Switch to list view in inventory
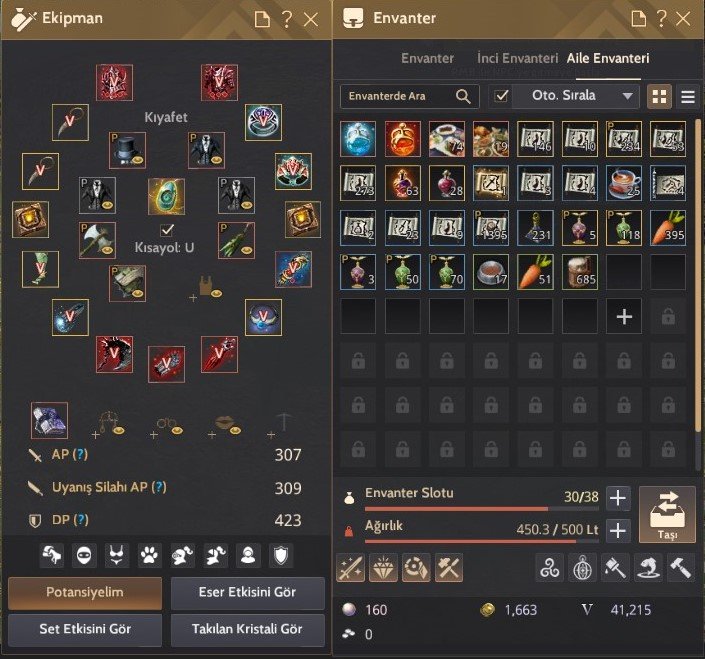Viewport: 705px width, 659px height. [687, 96]
